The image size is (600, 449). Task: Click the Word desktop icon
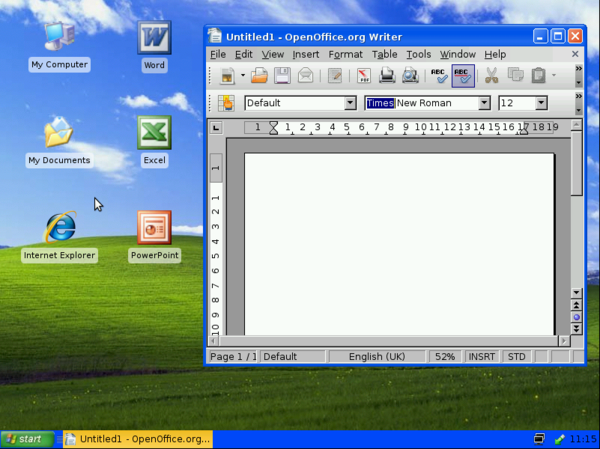pyautogui.click(x=154, y=46)
